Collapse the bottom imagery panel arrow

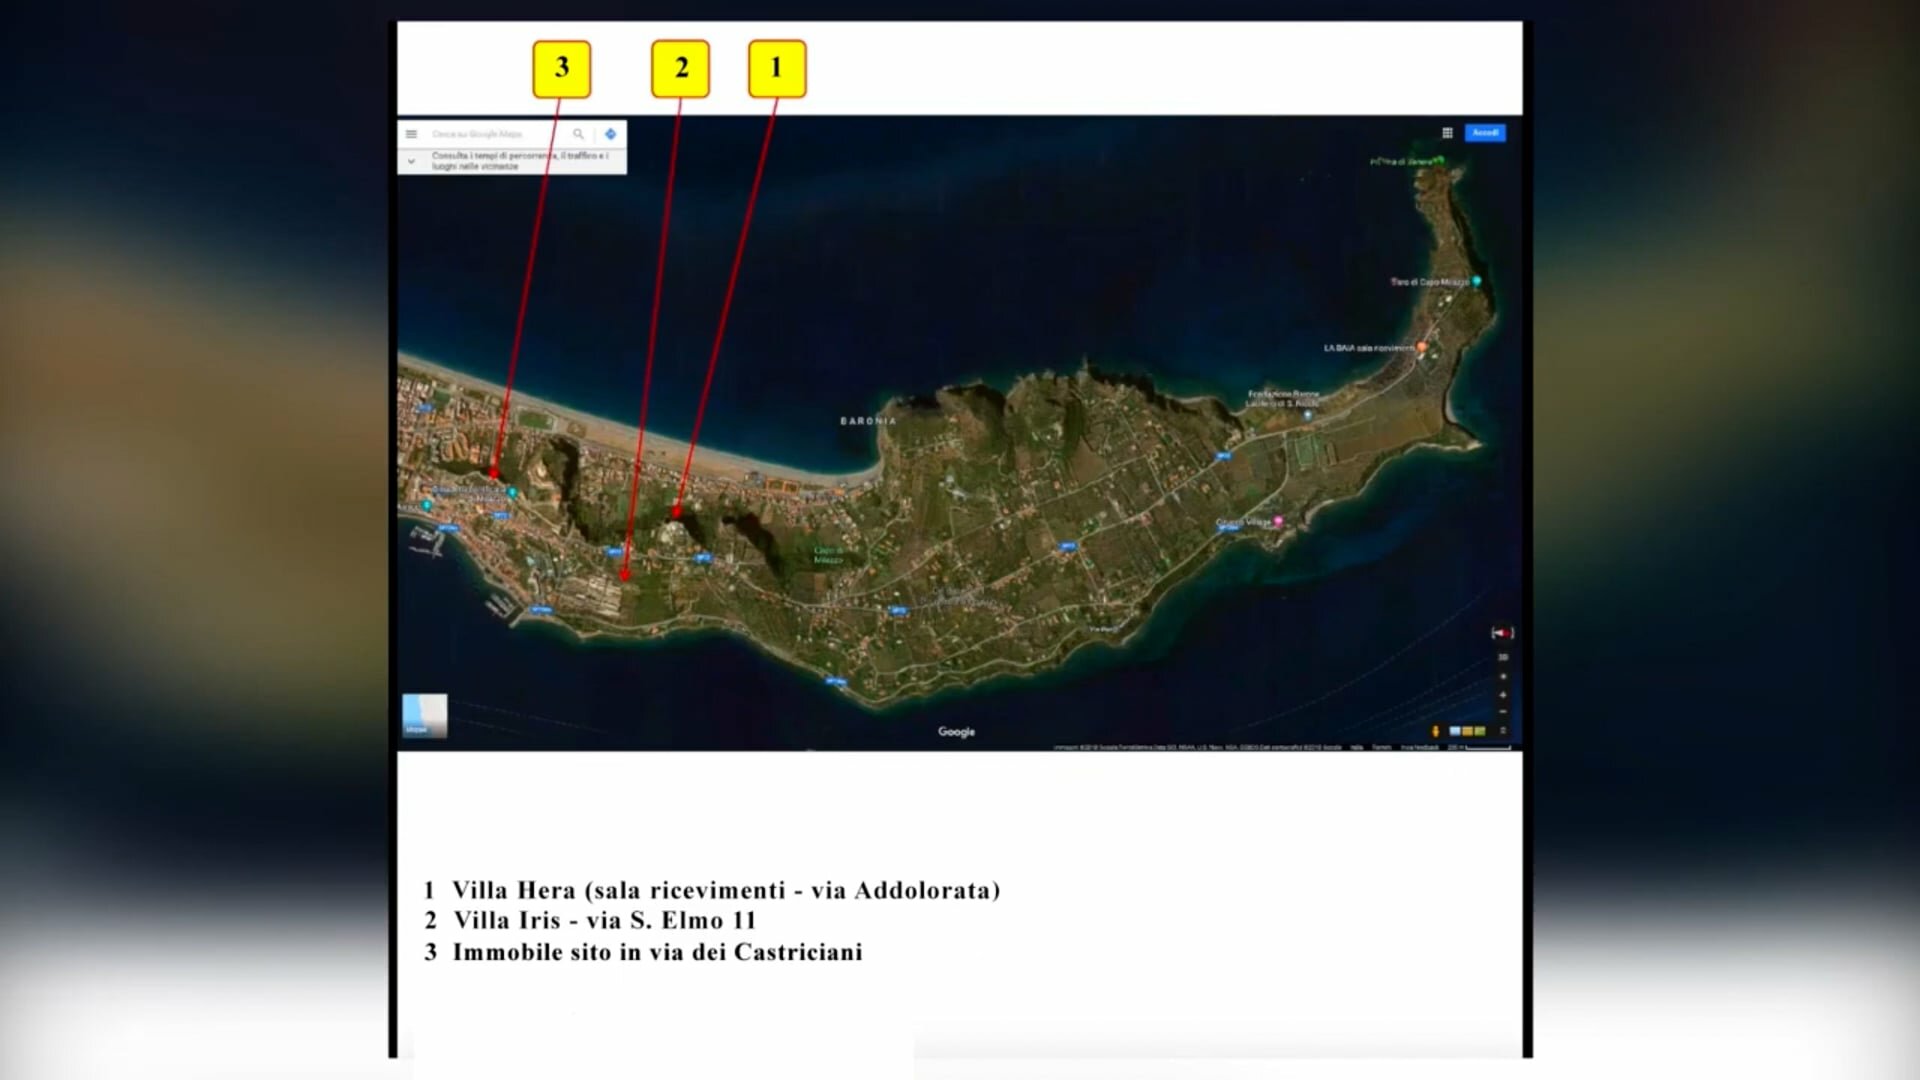coord(1503,731)
